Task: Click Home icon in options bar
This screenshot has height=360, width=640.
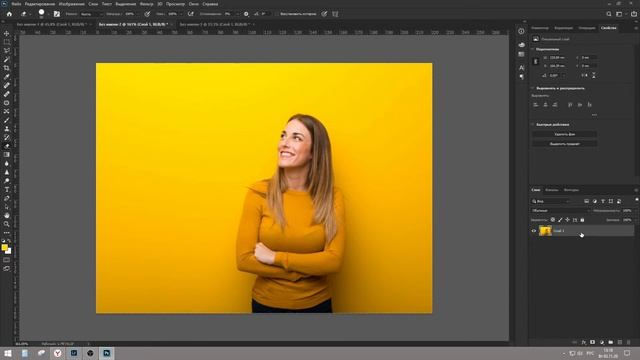Action: click(9, 14)
